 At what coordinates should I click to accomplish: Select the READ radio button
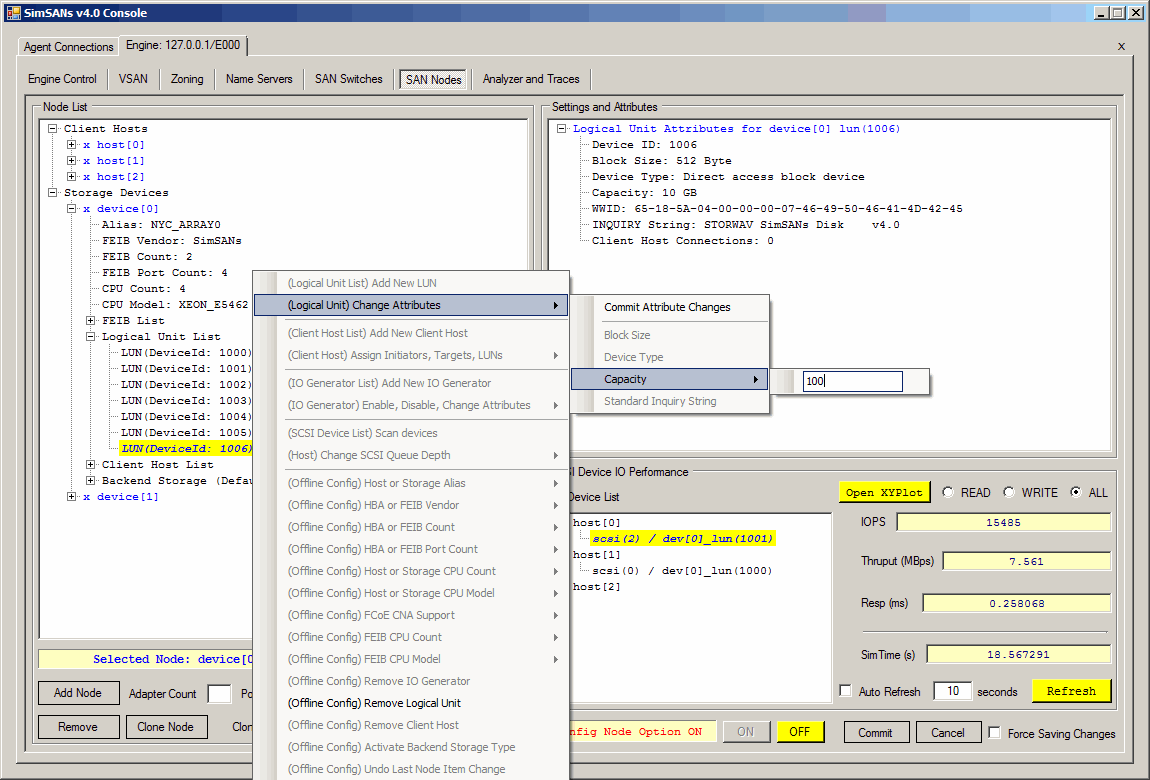pos(947,492)
